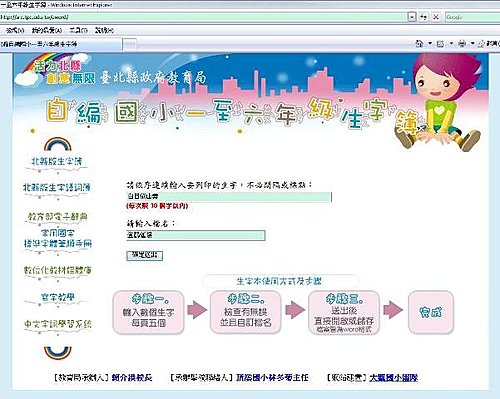This screenshot has width=500, height=399.
Task: Click the submit button below the file name field
Action: [145, 255]
